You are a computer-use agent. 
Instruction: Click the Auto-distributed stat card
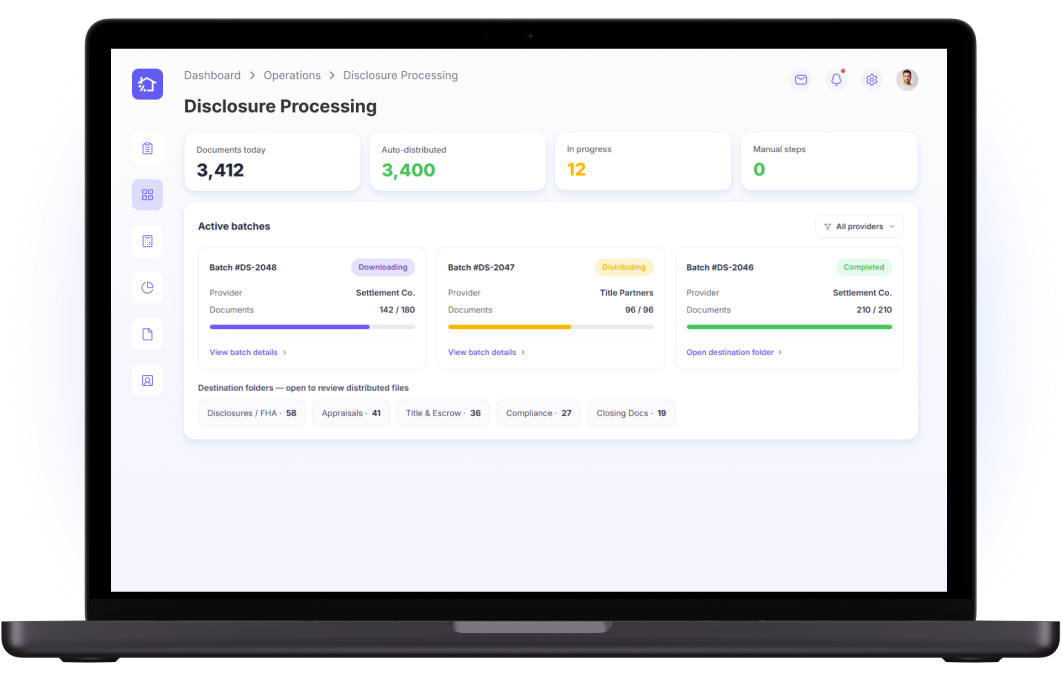point(458,162)
